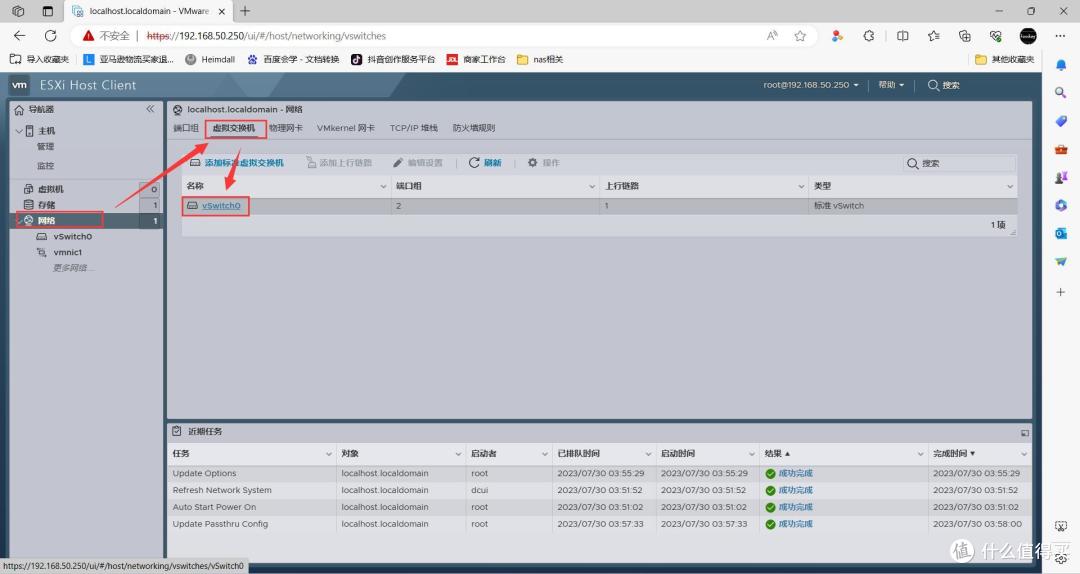Open 名称 column dropdown arrow
Viewport: 1080px width, 574px height.
point(384,186)
